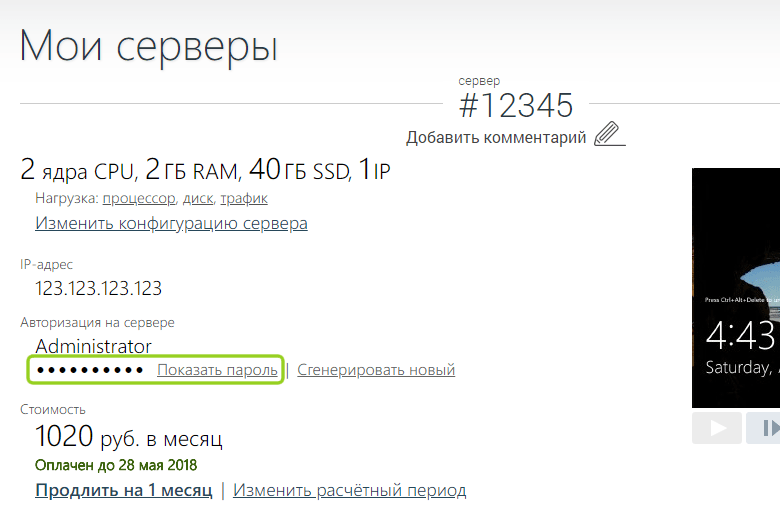Click server number #12345 heading
780x521 pixels.
(516, 105)
